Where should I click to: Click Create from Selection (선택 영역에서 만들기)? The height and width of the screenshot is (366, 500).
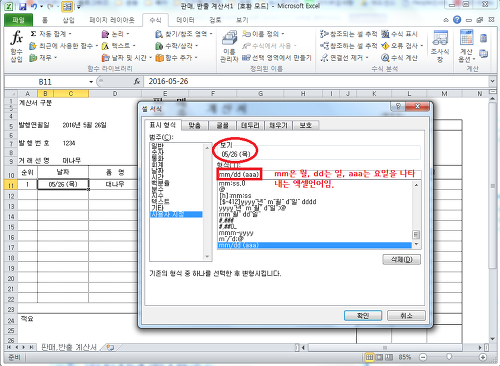[x=277, y=58]
